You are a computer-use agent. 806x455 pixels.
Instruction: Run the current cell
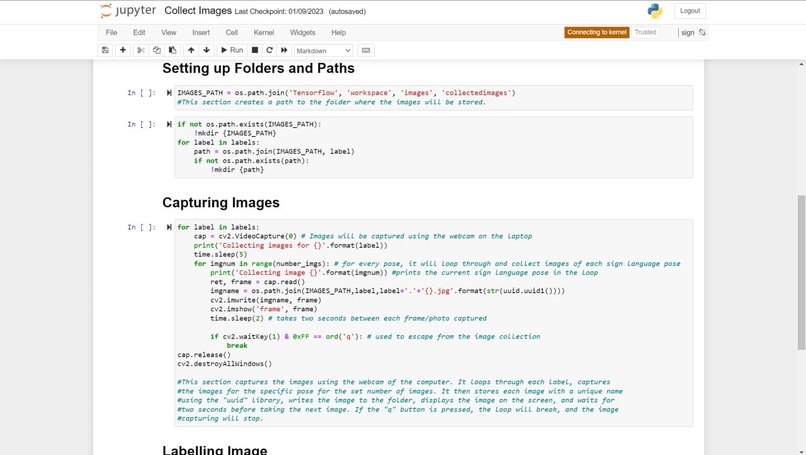pos(232,50)
